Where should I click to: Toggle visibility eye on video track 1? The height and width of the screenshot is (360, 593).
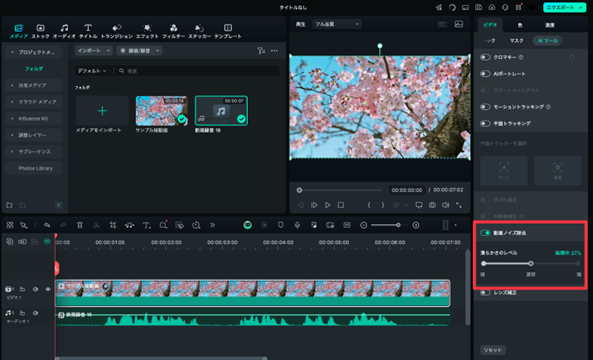click(48, 289)
